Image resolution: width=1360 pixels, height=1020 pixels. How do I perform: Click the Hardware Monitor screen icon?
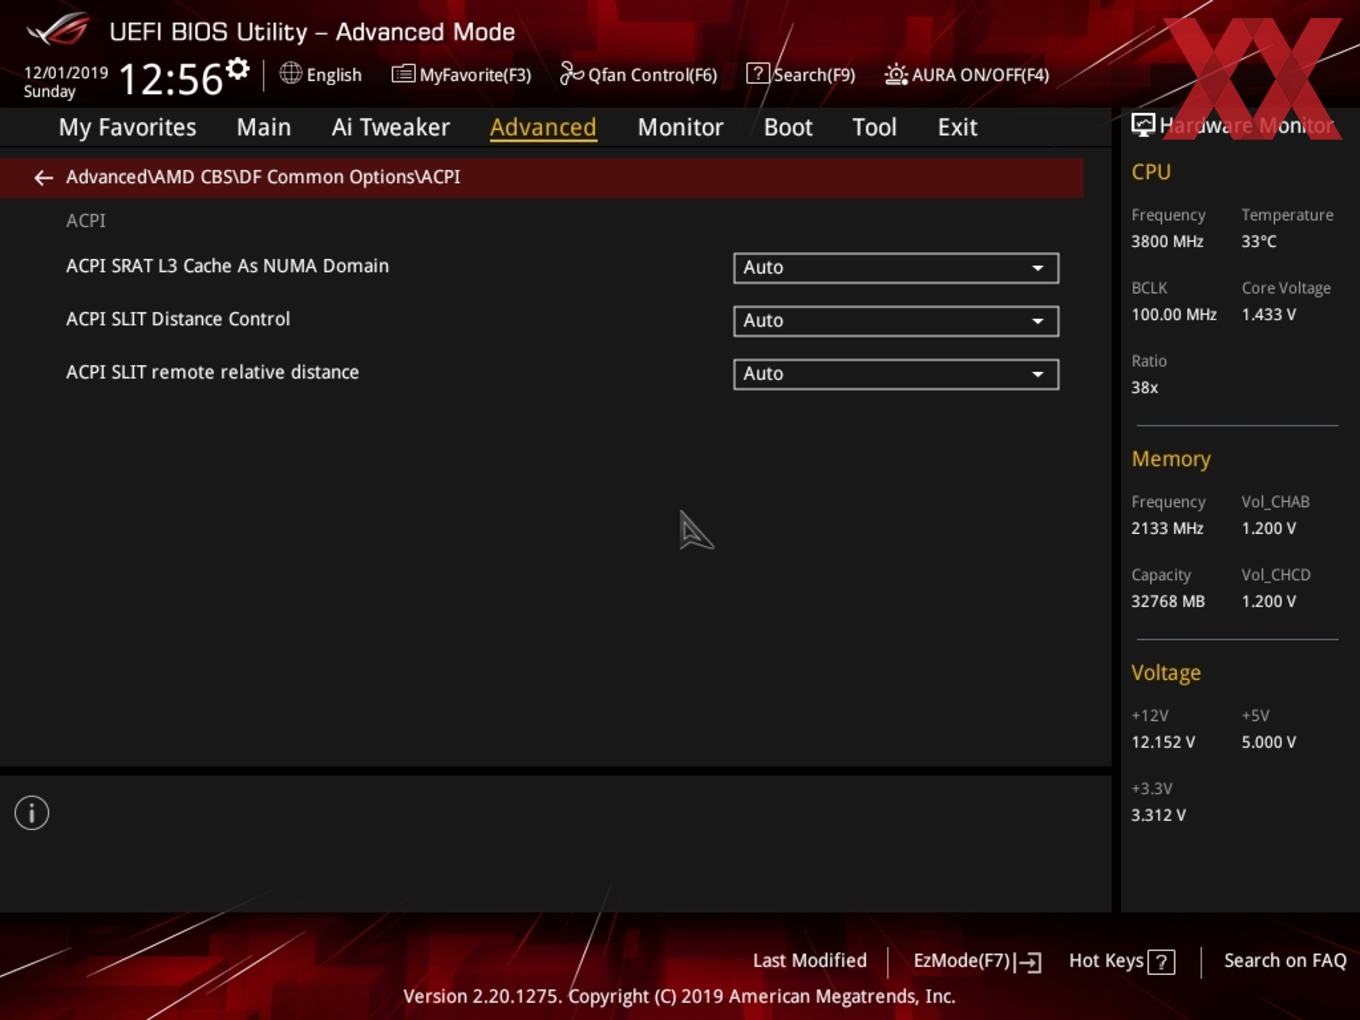click(1143, 125)
